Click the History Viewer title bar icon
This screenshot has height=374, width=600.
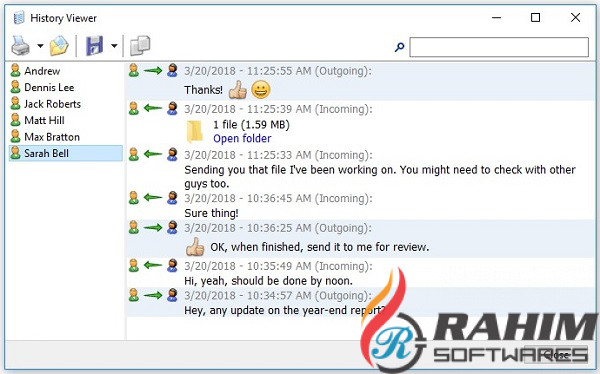(x=18, y=18)
